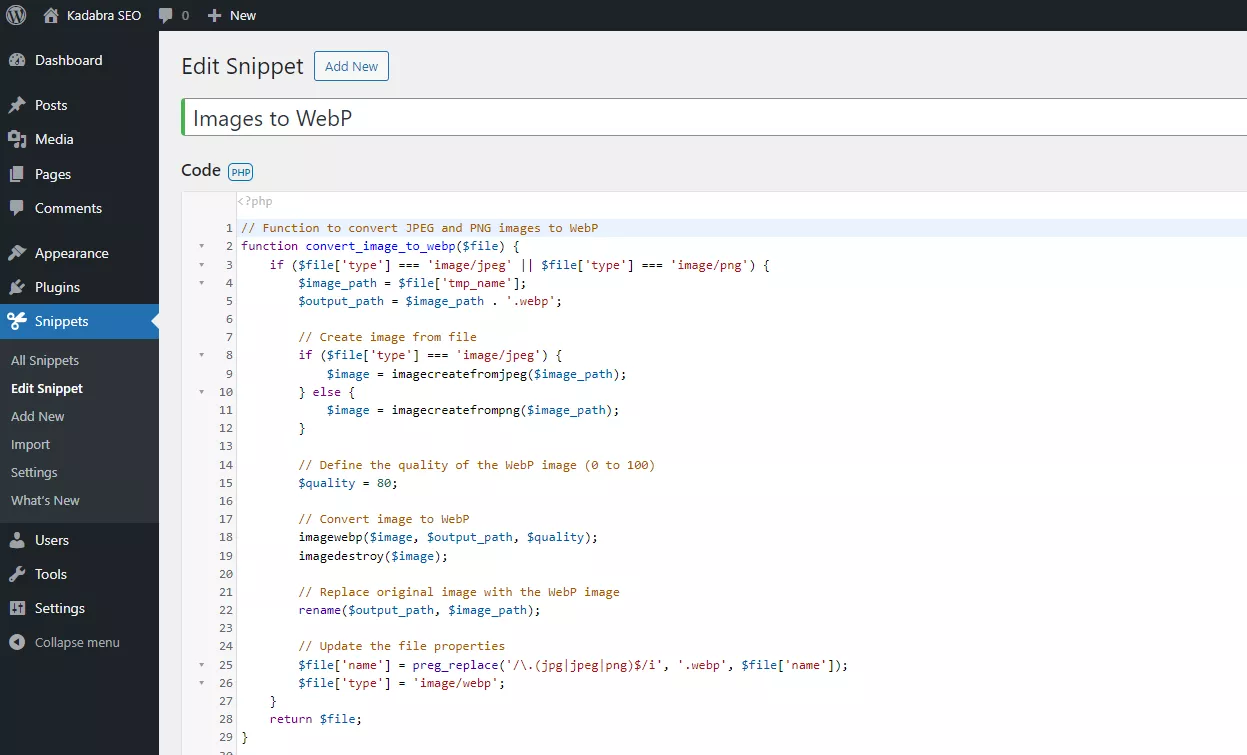Image resolution: width=1247 pixels, height=755 pixels.
Task: Collapse code fold at line 3
Action: [x=202, y=265]
